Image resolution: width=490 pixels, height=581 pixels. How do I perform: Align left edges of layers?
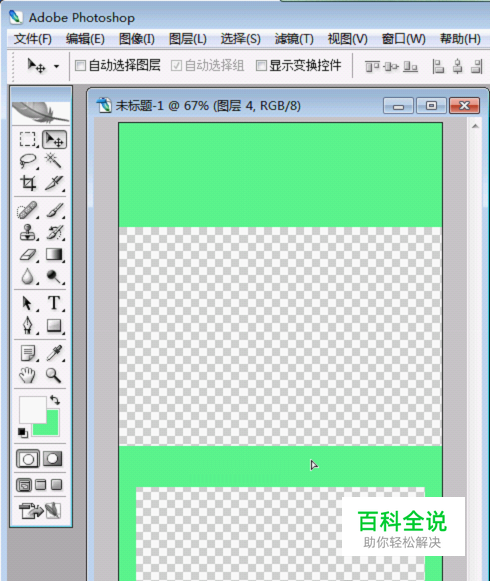pos(438,67)
